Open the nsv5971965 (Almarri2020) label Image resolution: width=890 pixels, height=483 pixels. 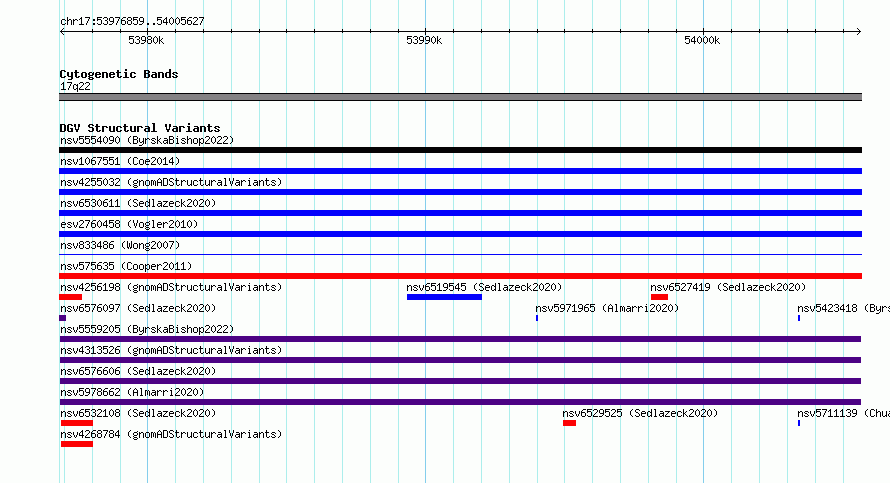click(x=607, y=308)
